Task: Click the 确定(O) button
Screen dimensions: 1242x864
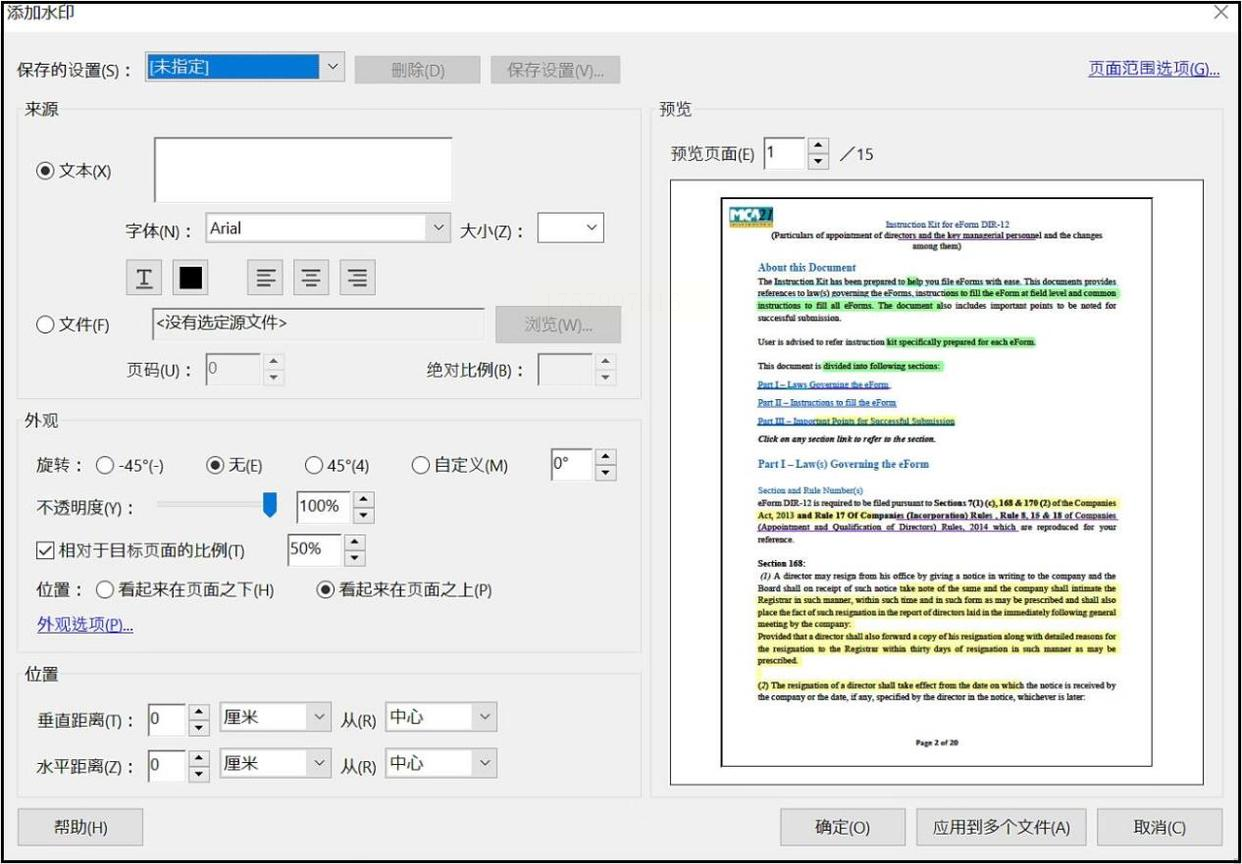Action: coord(842,827)
